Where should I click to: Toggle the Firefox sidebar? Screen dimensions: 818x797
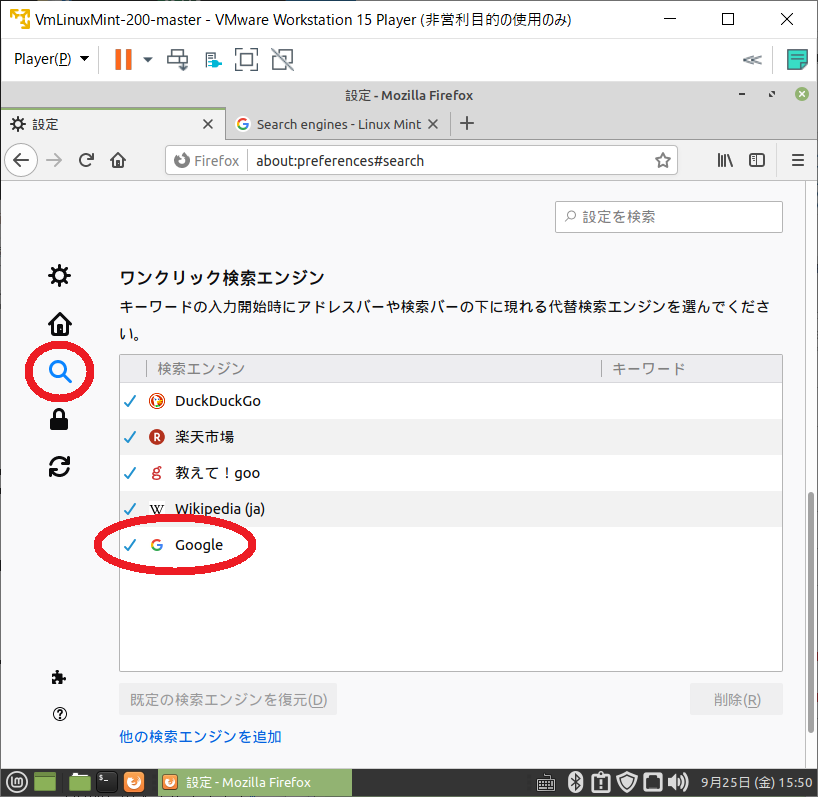click(757, 160)
